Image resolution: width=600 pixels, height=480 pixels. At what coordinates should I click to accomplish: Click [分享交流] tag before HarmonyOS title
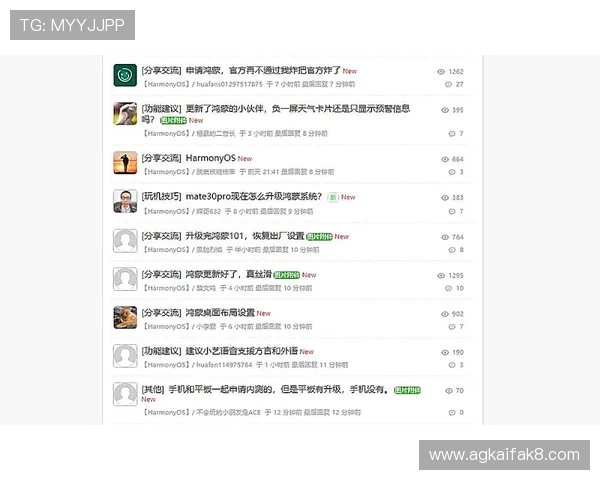[x=161, y=158]
